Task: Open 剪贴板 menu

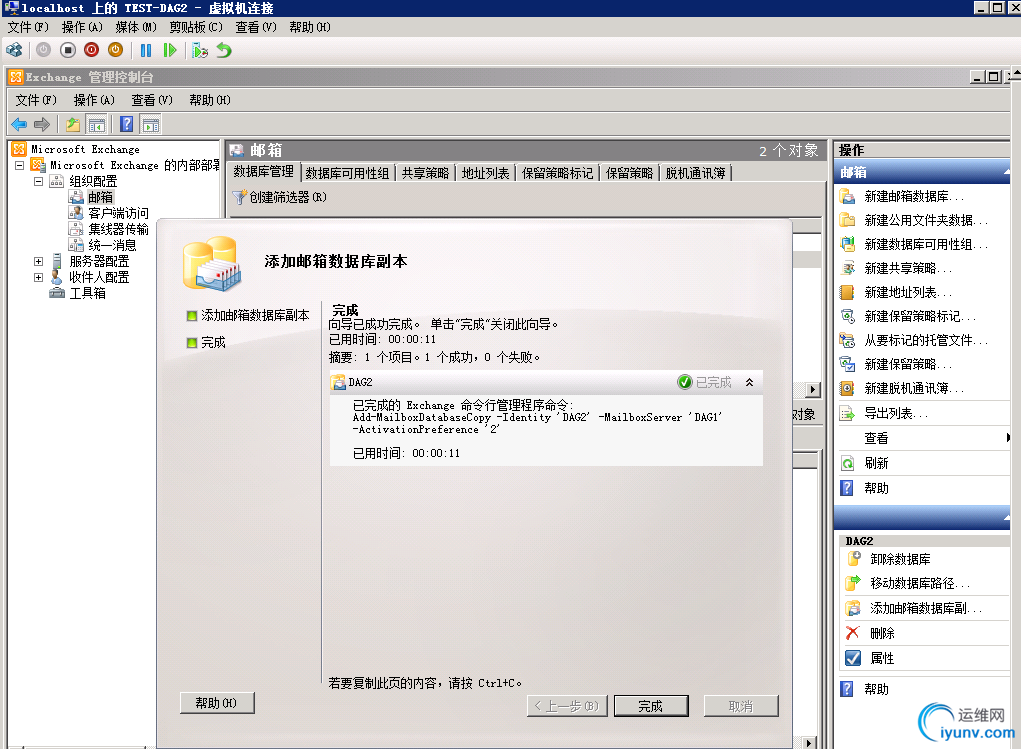Action: coord(195,27)
